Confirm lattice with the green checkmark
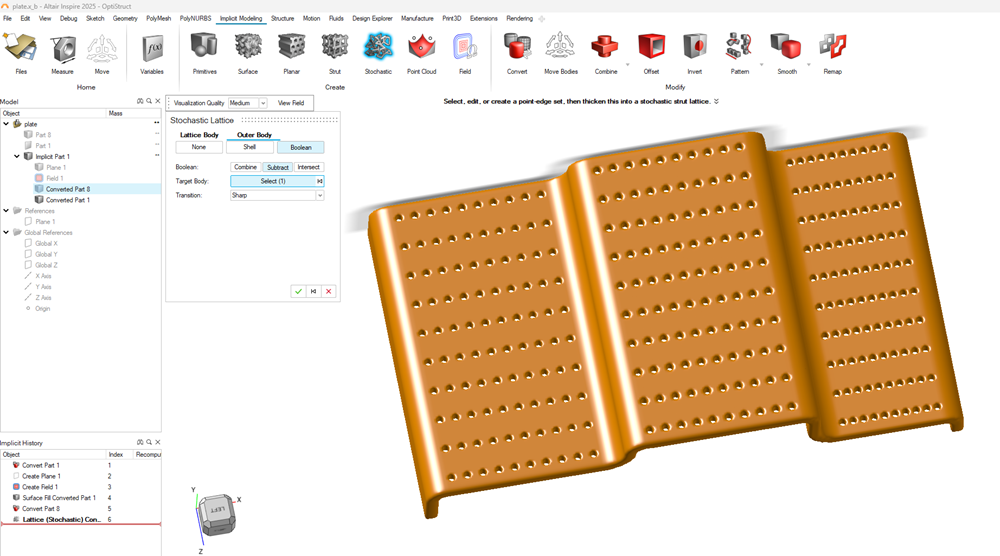 [298, 291]
